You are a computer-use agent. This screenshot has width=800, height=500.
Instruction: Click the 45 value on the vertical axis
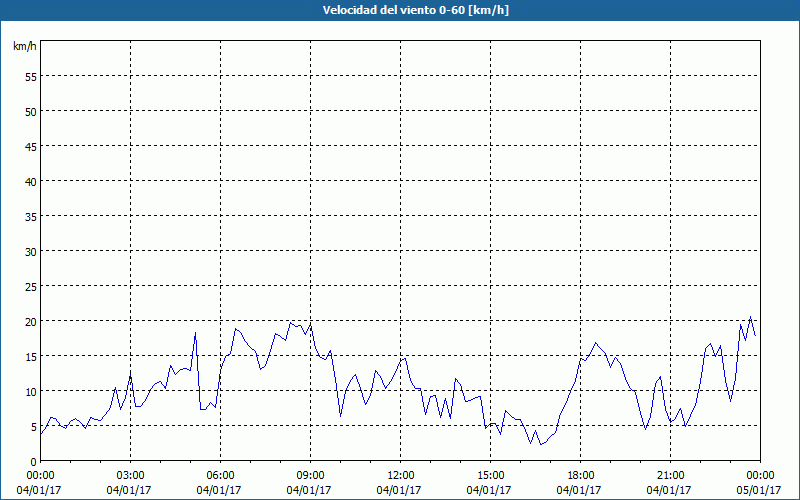click(x=31, y=146)
